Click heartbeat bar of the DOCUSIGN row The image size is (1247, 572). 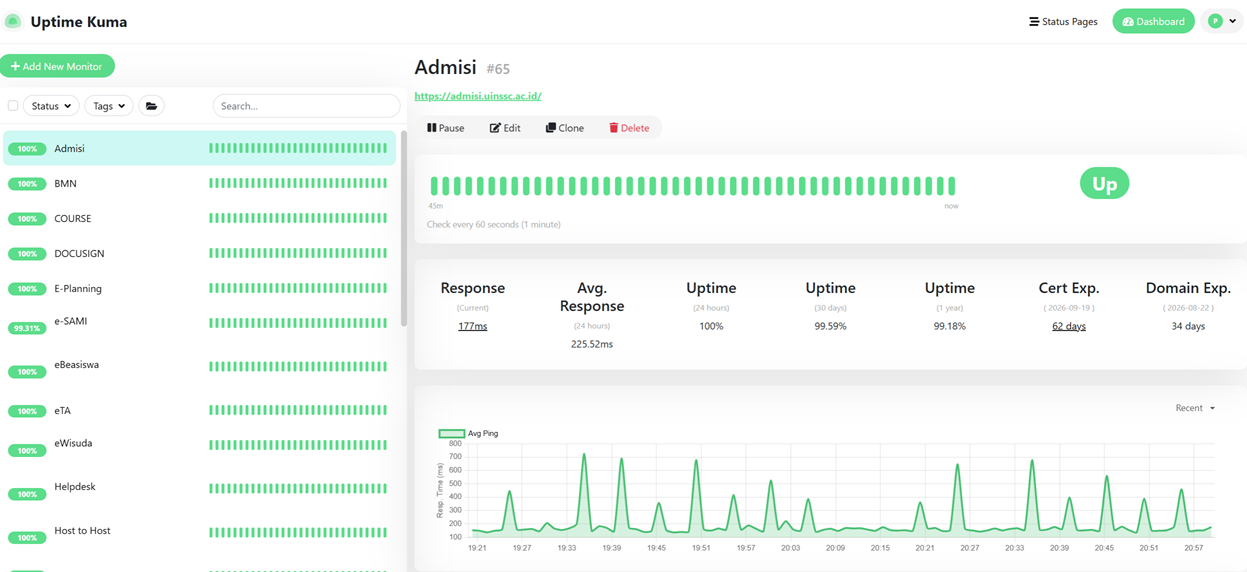click(x=298, y=253)
